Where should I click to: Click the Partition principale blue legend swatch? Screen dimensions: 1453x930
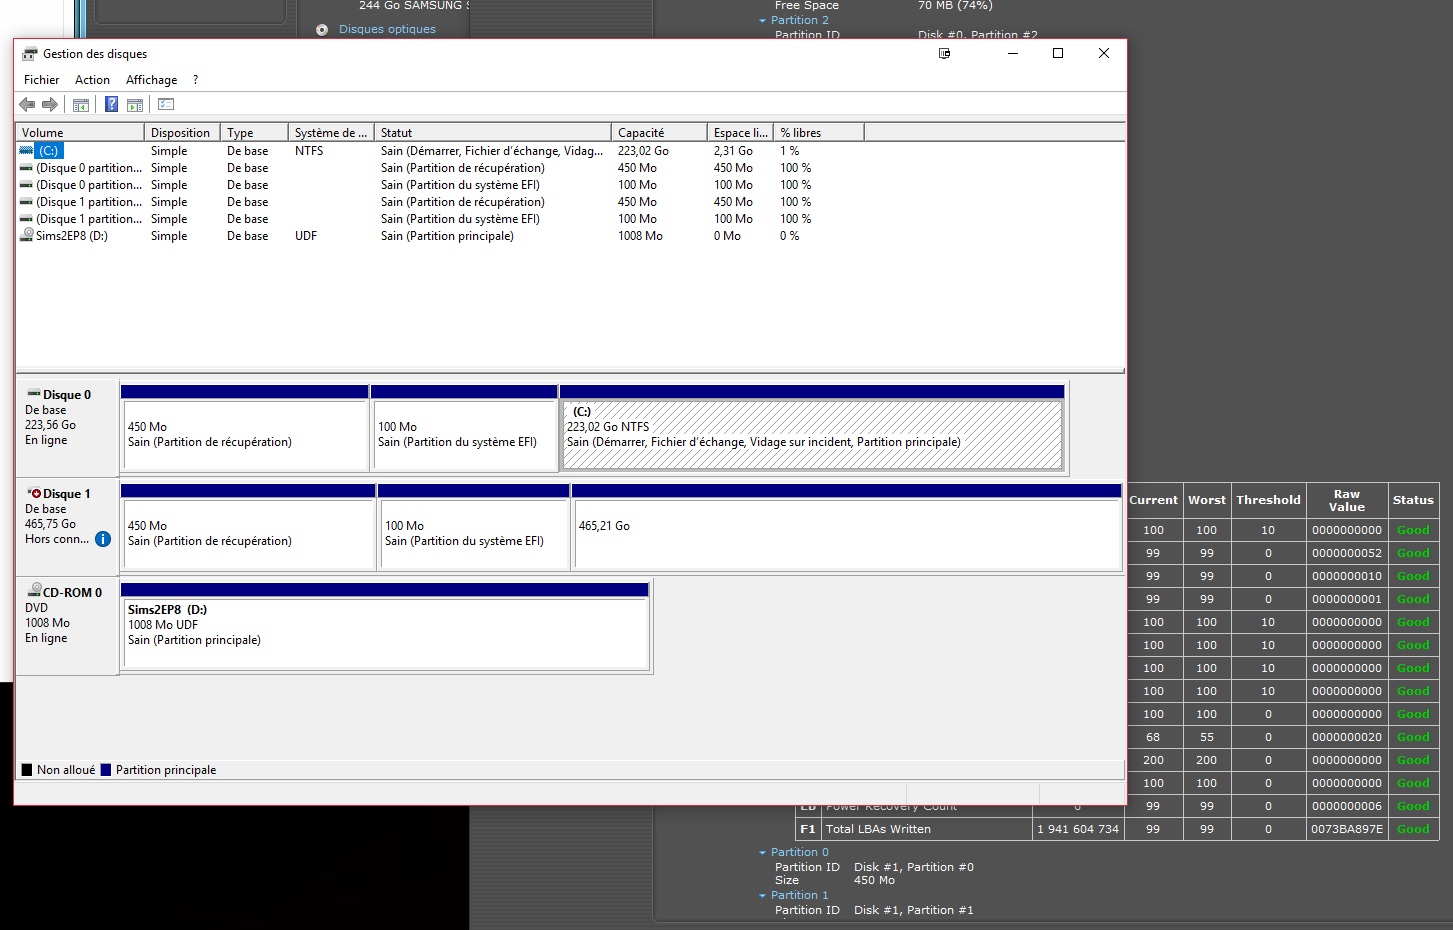(106, 770)
